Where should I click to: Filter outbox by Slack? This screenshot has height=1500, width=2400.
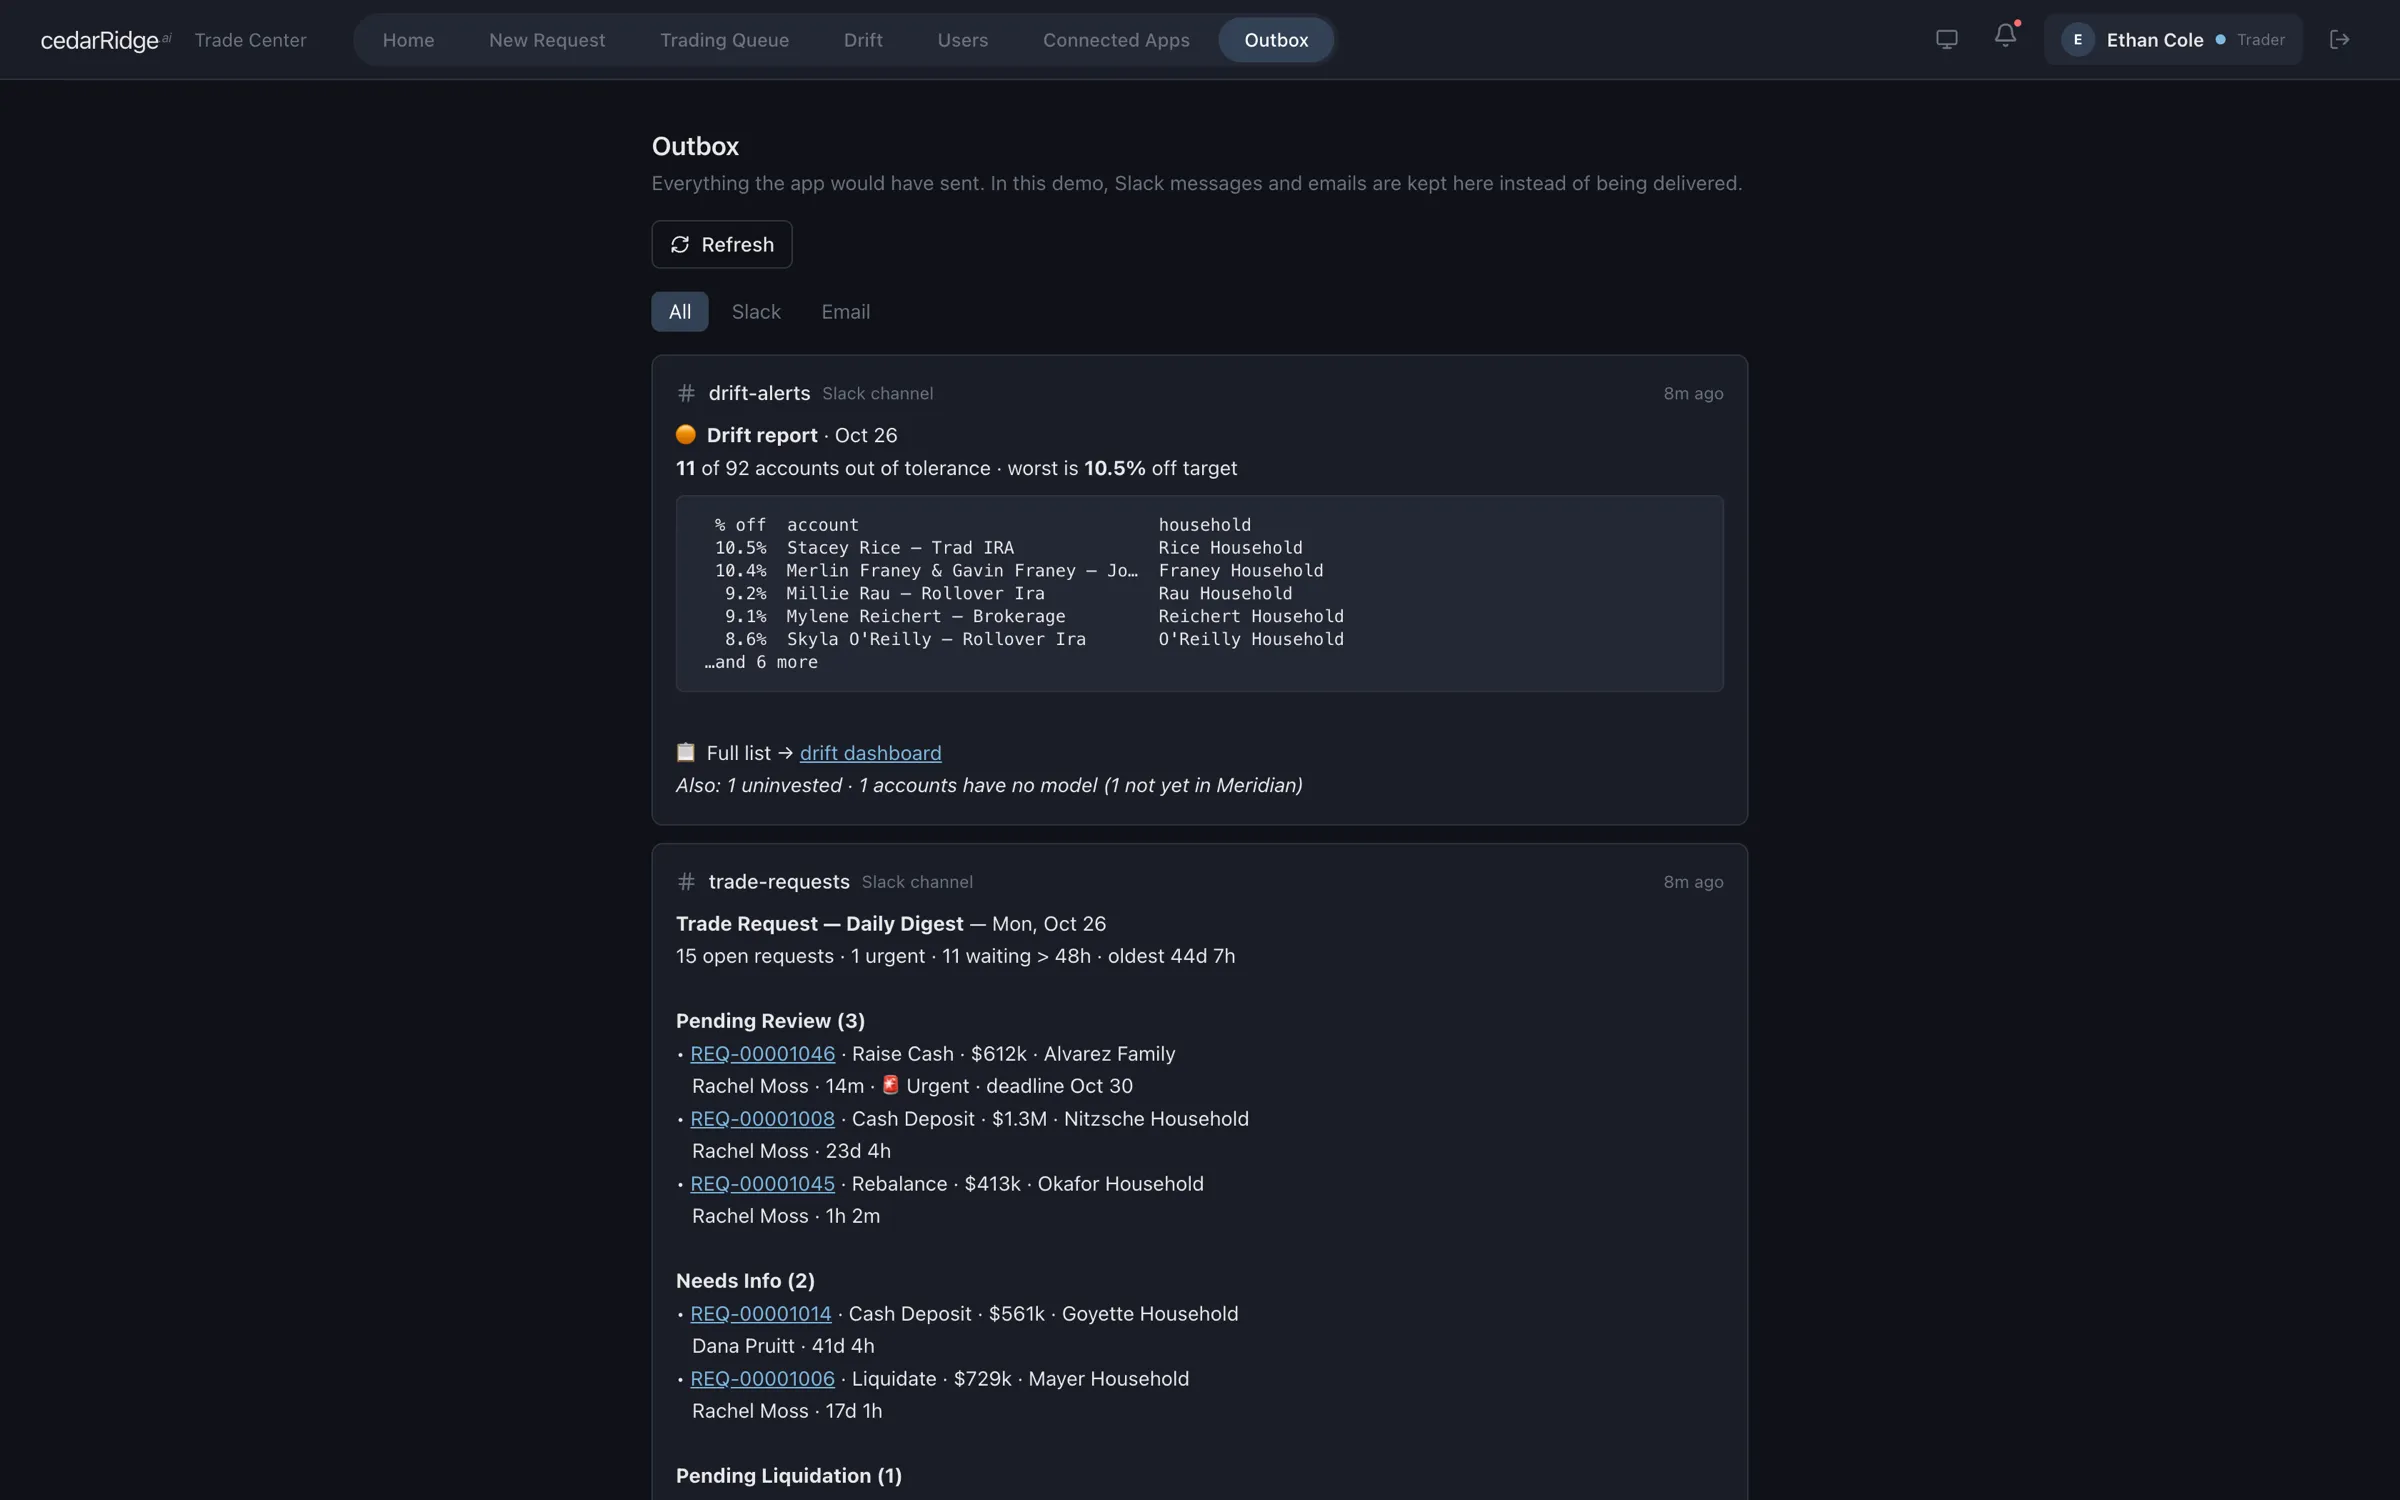tap(756, 312)
